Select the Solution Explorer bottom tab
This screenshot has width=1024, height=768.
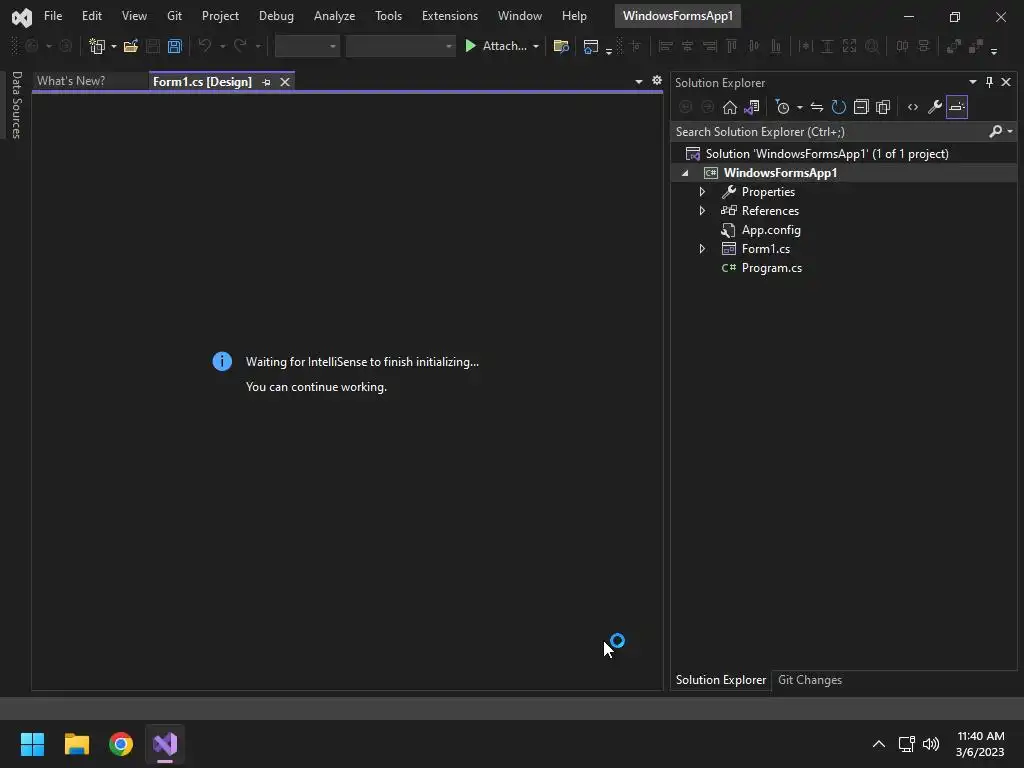721,680
